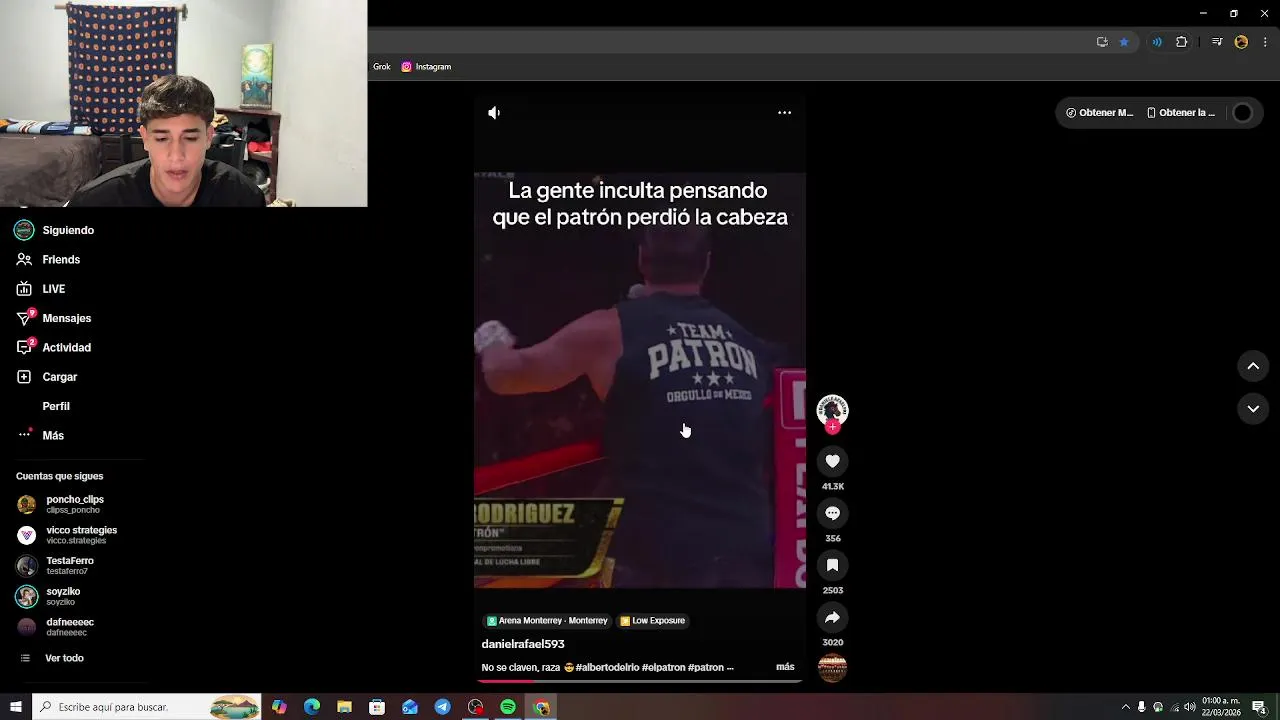Click the install app icon in address bar
The image size is (1280, 720).
coord(1102,42)
